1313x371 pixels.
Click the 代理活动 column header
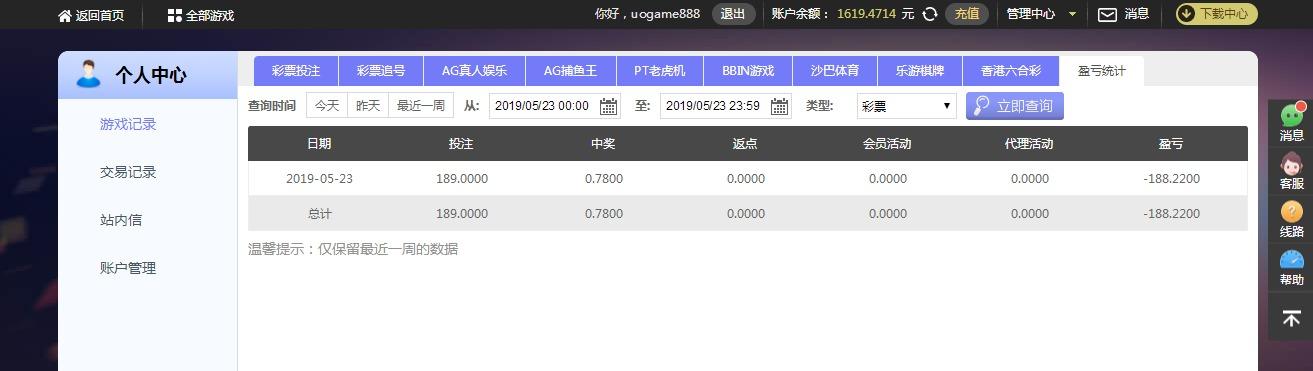1029,144
